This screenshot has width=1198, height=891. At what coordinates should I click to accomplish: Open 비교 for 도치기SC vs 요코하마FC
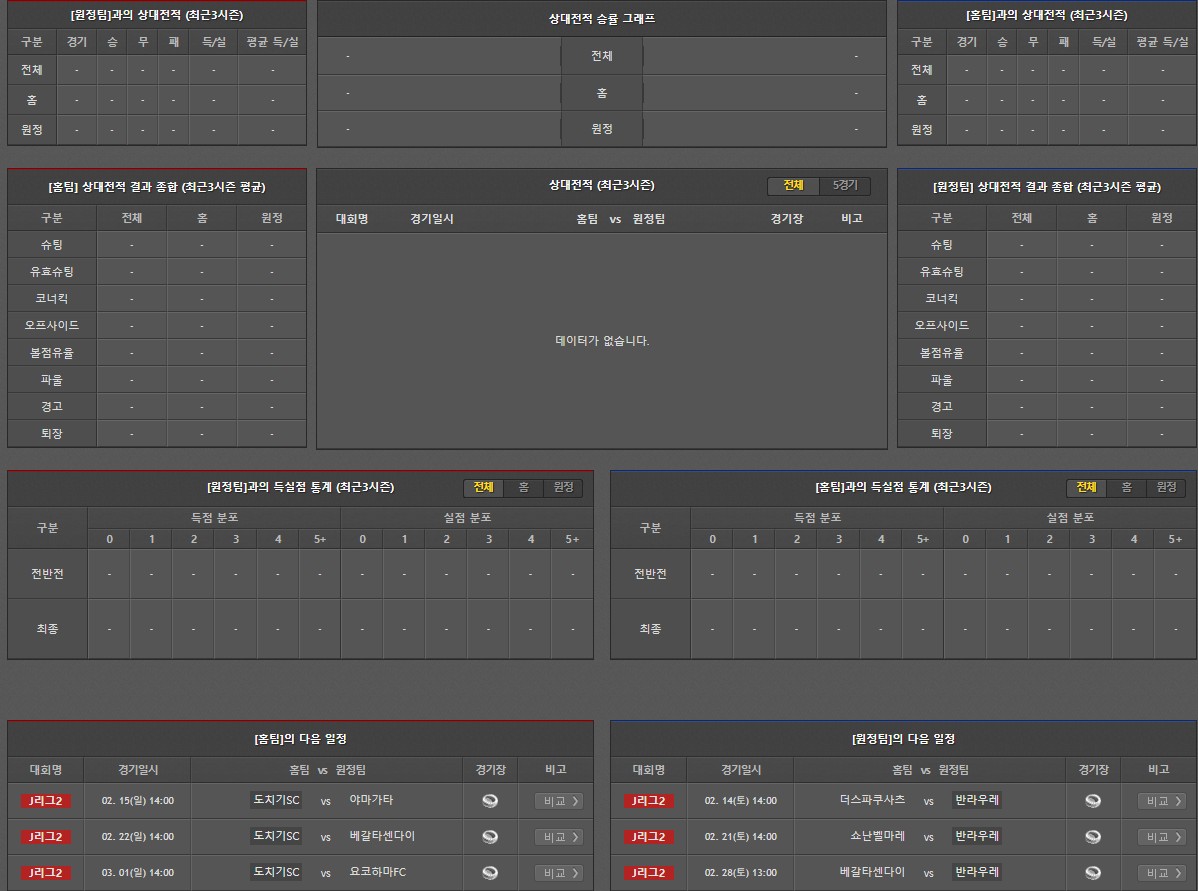click(558, 873)
